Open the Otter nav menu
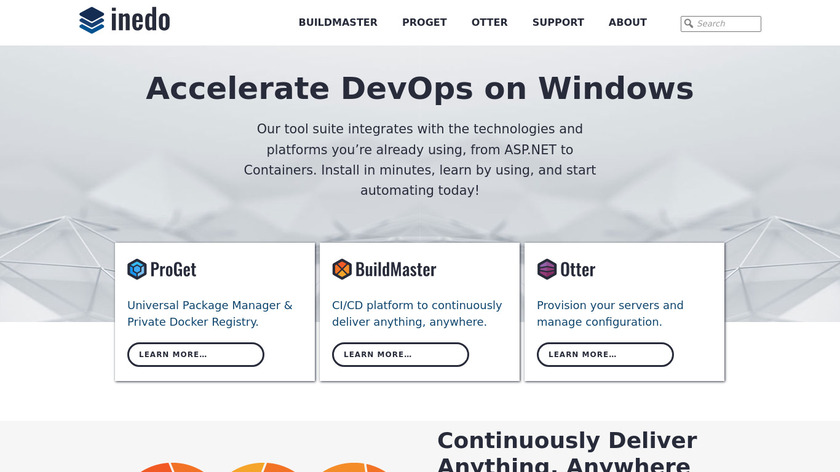Viewport: 840px width, 472px height. point(489,23)
